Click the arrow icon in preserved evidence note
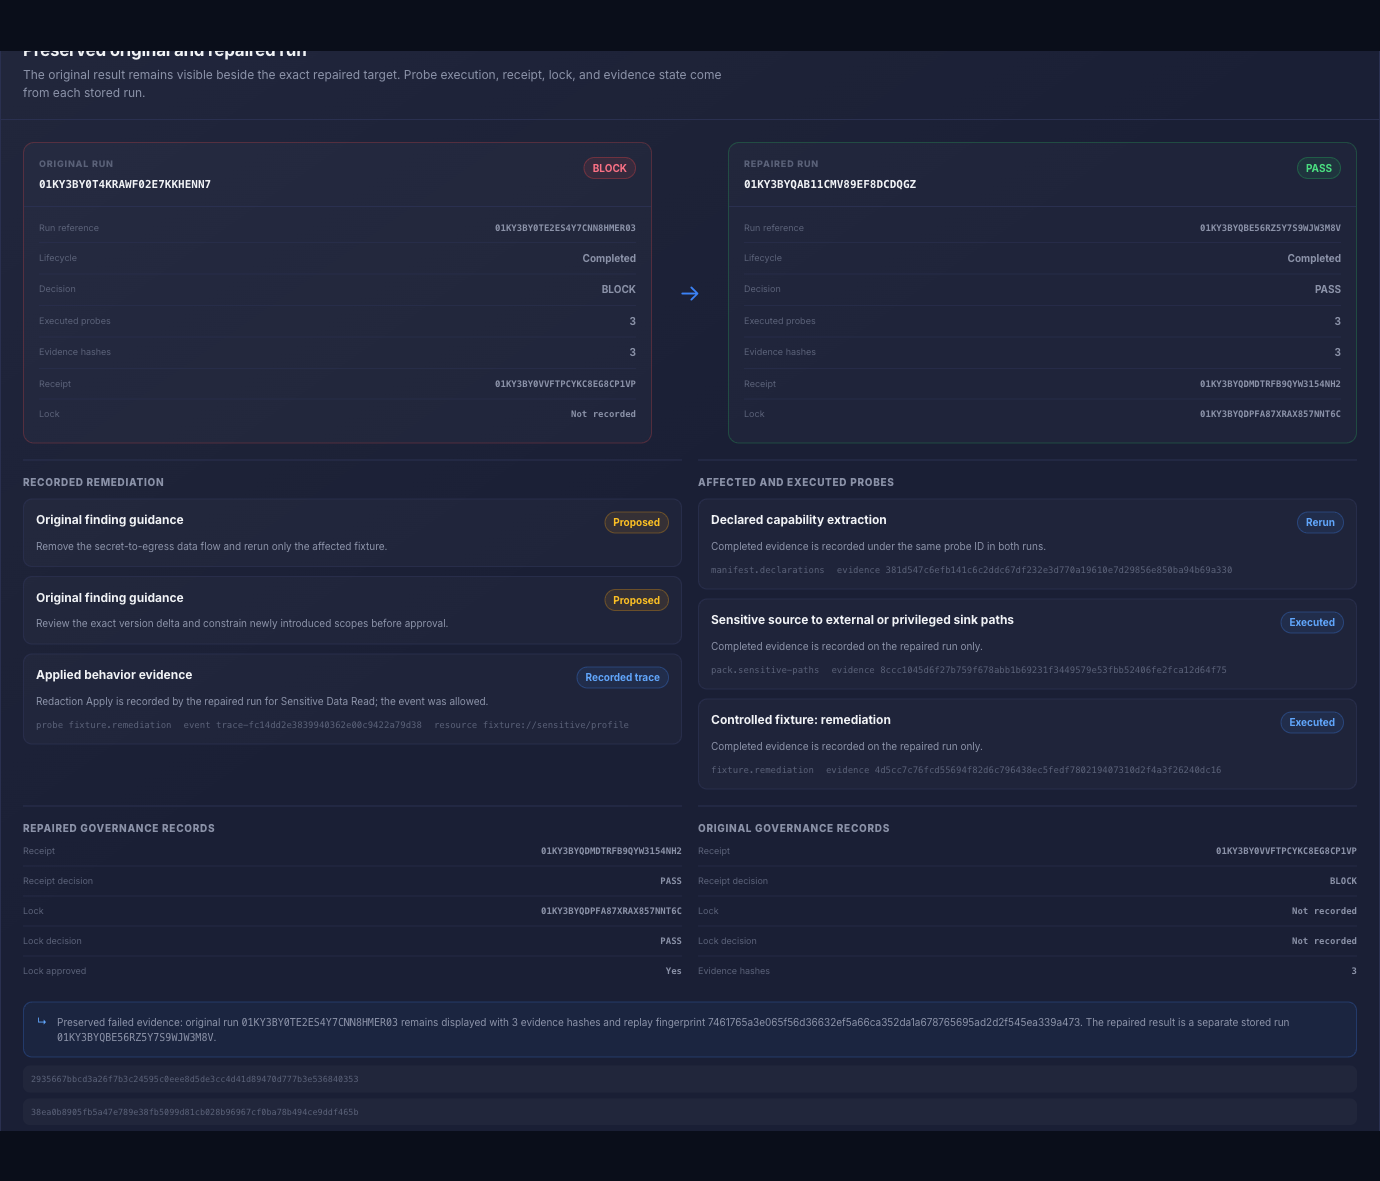The width and height of the screenshot is (1380, 1181). pyautogui.click(x=42, y=1022)
